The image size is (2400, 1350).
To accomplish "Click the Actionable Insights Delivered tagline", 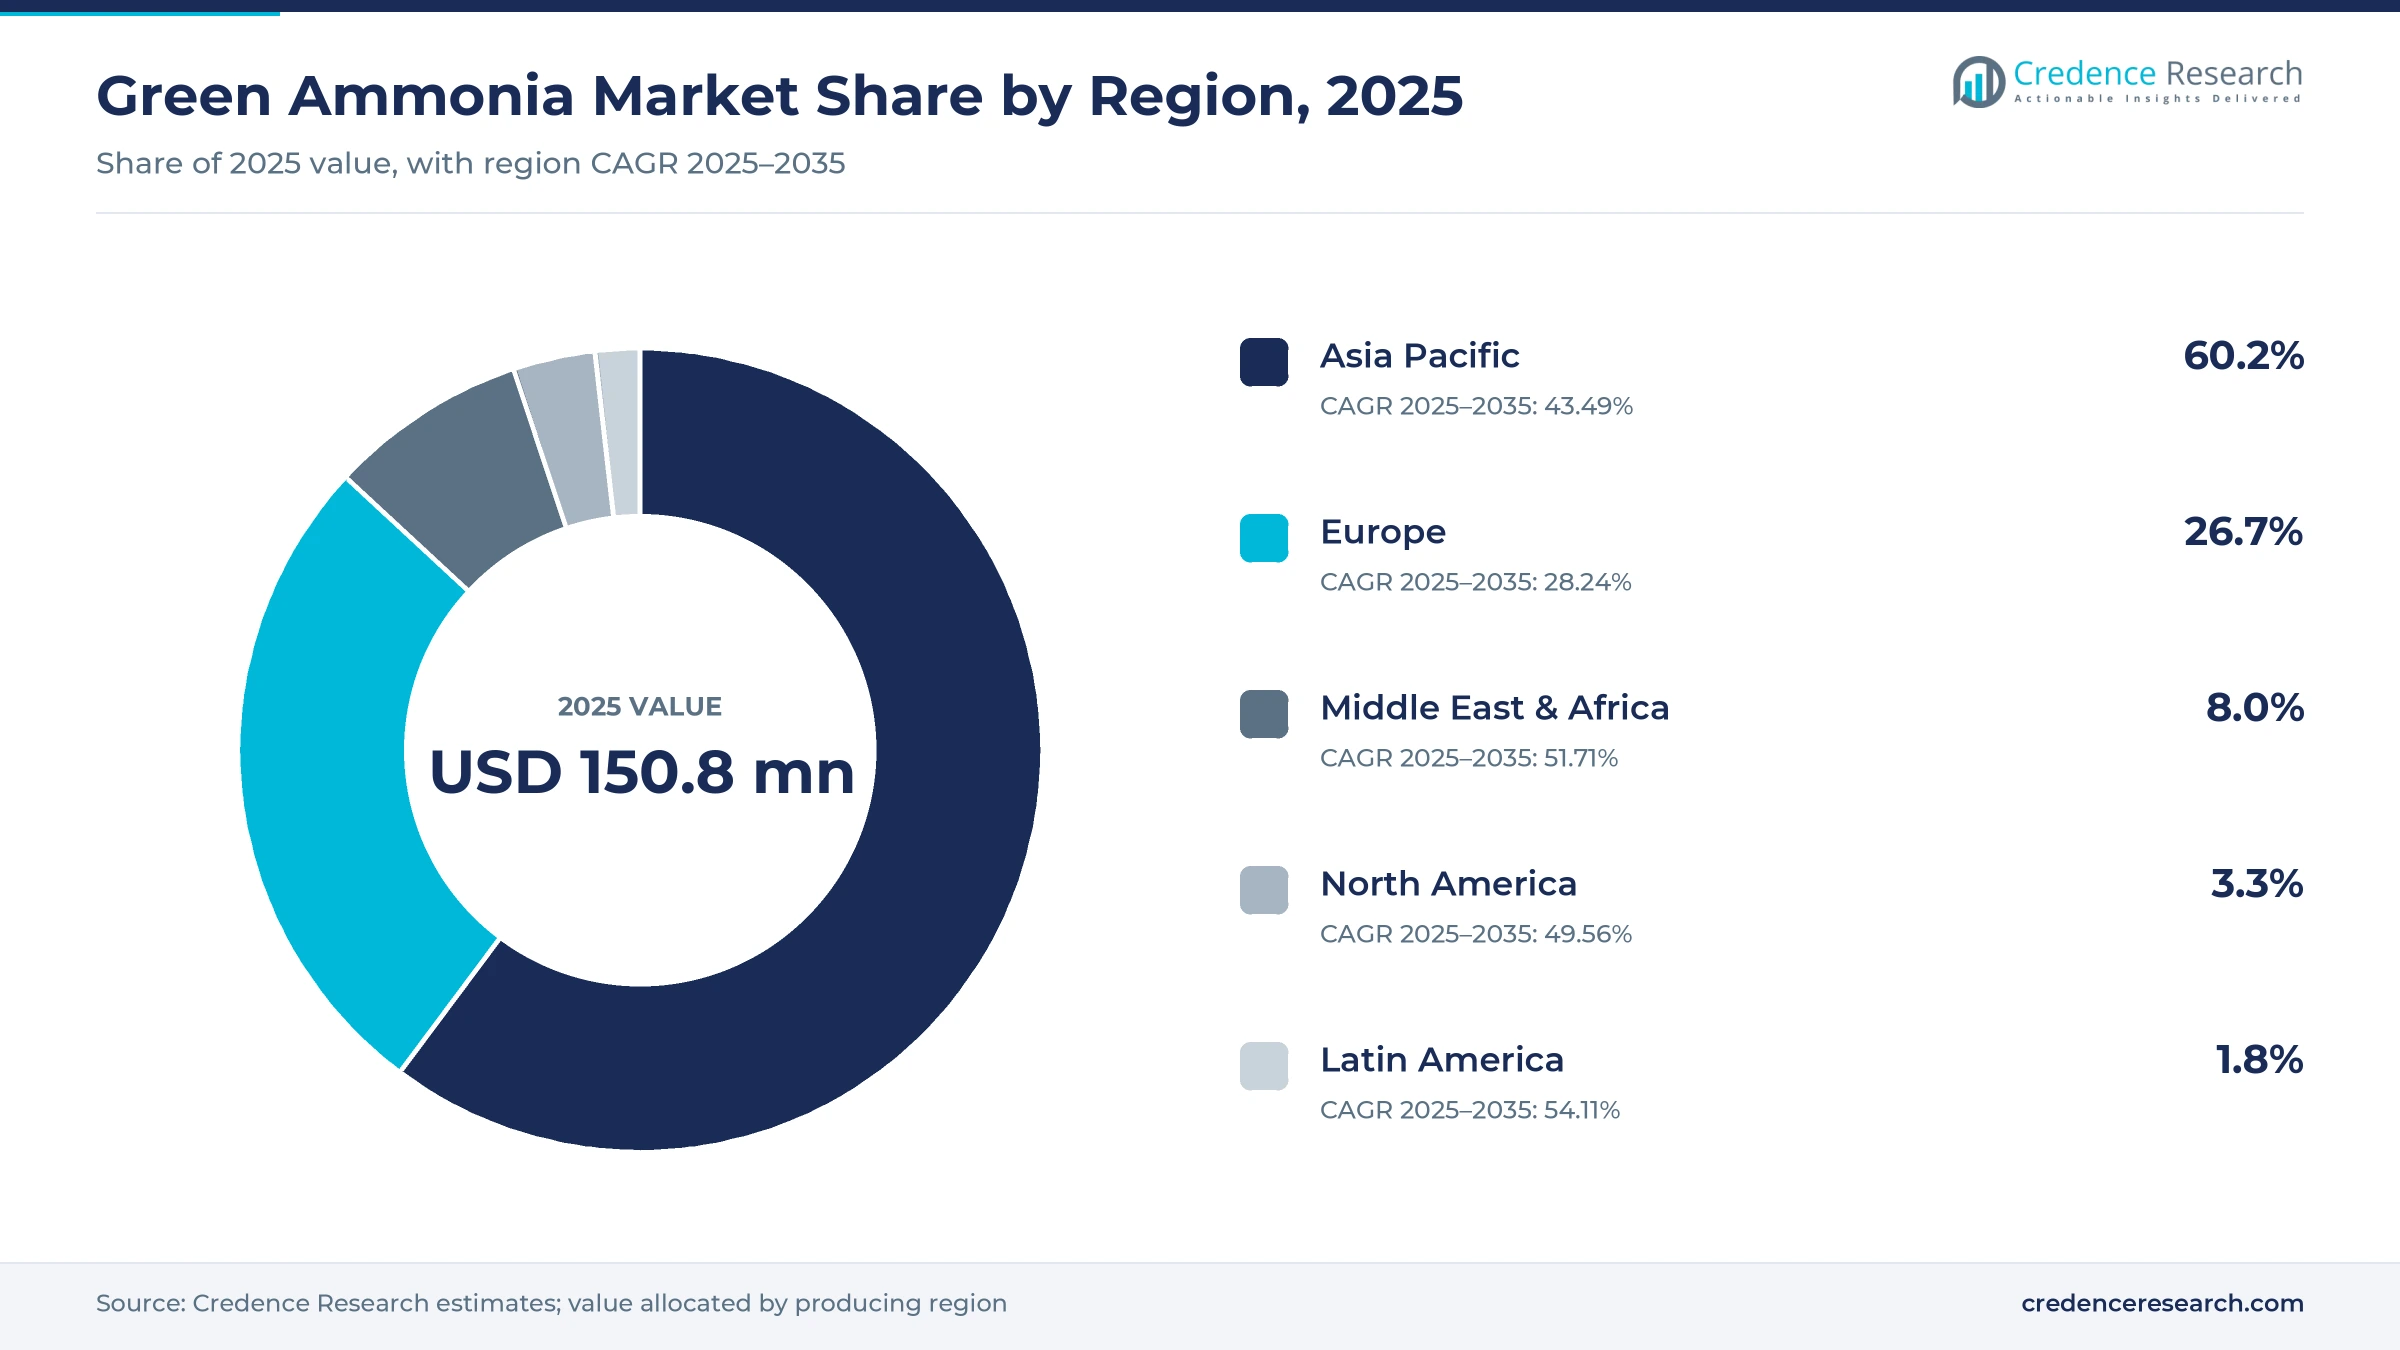I will coord(2158,99).
